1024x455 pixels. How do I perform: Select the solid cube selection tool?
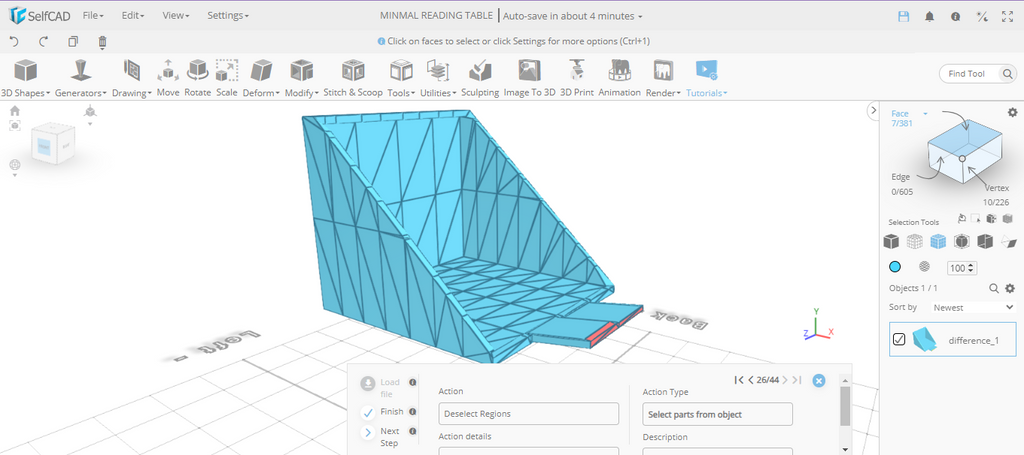tap(891, 242)
